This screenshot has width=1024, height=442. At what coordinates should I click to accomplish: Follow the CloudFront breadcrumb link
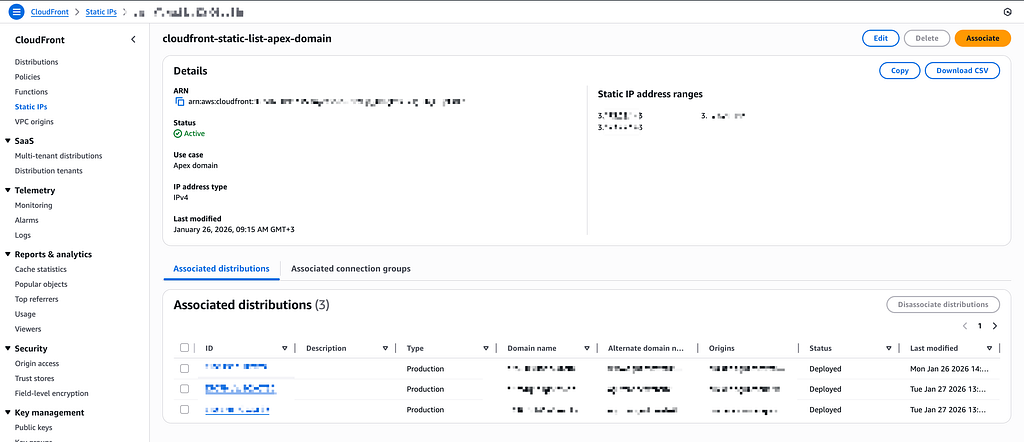(50, 12)
